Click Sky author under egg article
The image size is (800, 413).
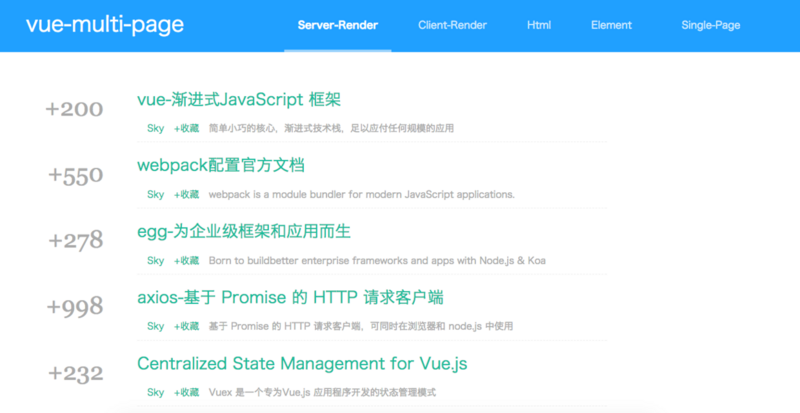tap(156, 260)
